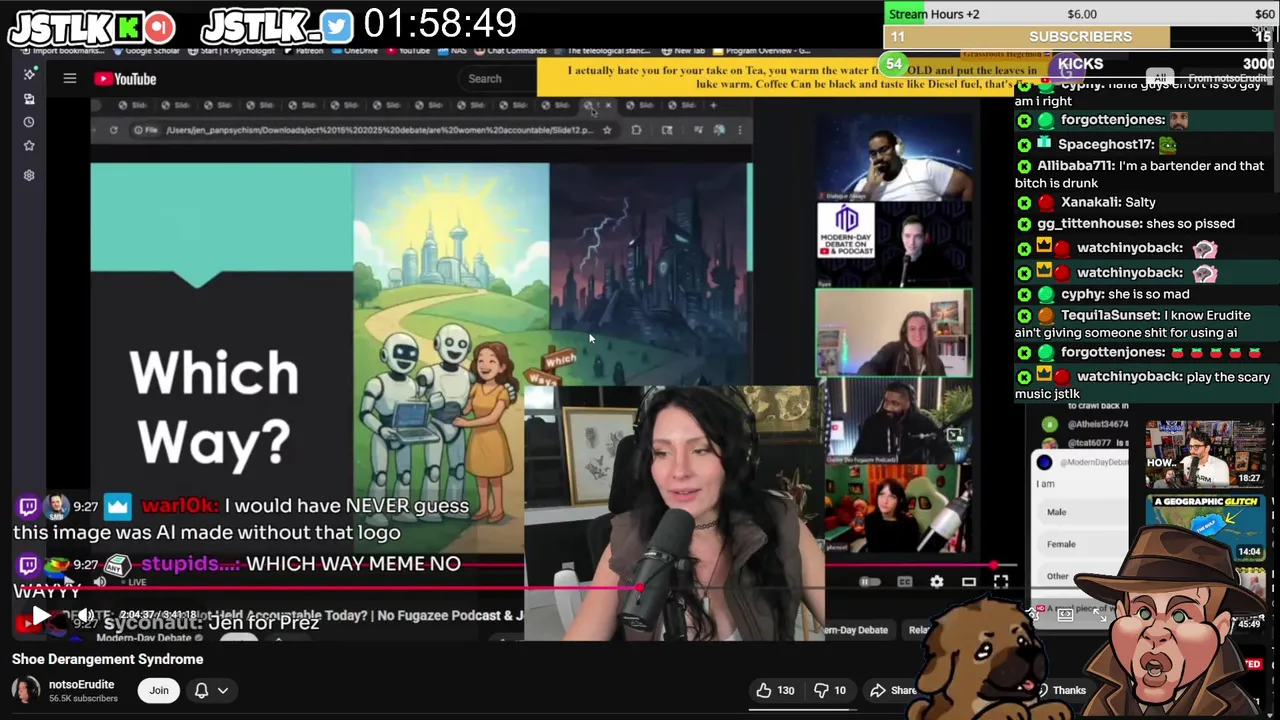
Task: Click the second left sidebar icon below sparkle
Action: tap(29, 98)
